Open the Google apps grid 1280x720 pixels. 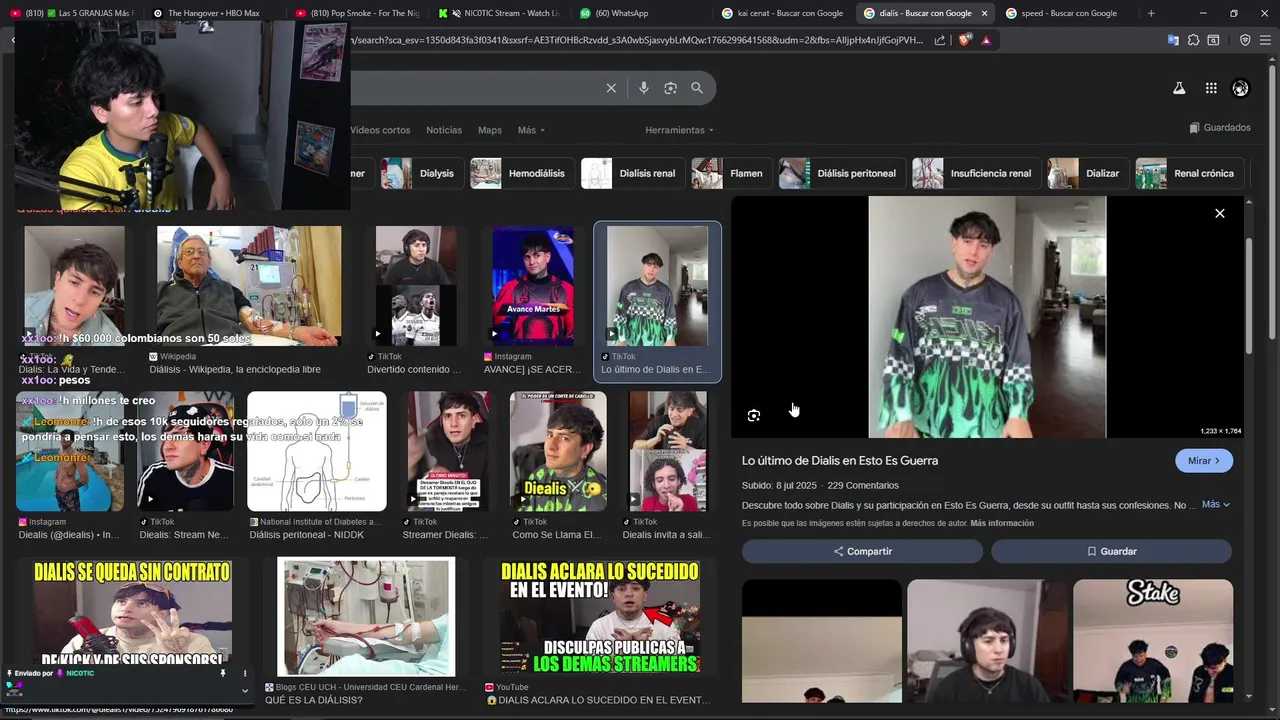(1211, 88)
